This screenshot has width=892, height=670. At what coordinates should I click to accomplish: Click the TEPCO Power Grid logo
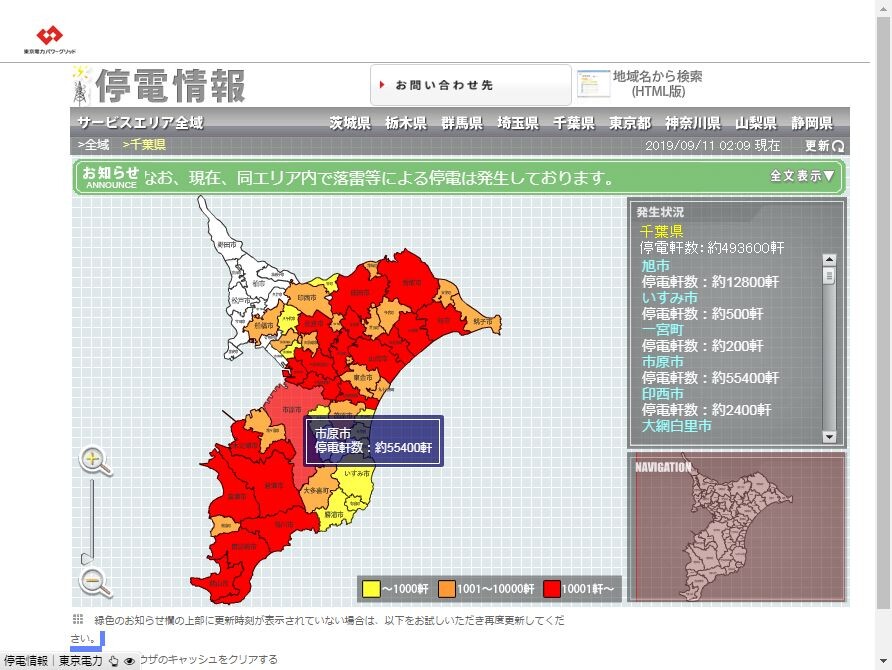coord(49,39)
